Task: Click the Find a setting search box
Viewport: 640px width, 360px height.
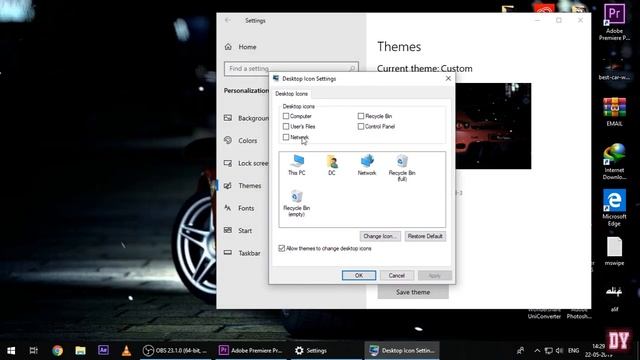Action: [x=291, y=69]
